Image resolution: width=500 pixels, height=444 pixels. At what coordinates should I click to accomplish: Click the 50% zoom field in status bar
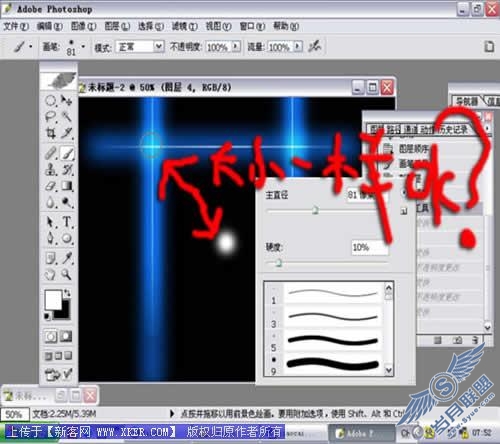tap(15, 414)
